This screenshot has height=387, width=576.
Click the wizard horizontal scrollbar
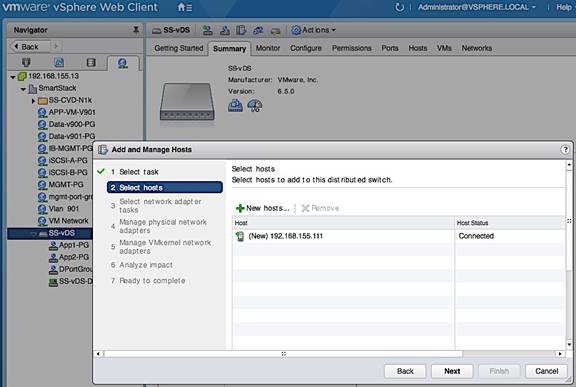[284, 354]
